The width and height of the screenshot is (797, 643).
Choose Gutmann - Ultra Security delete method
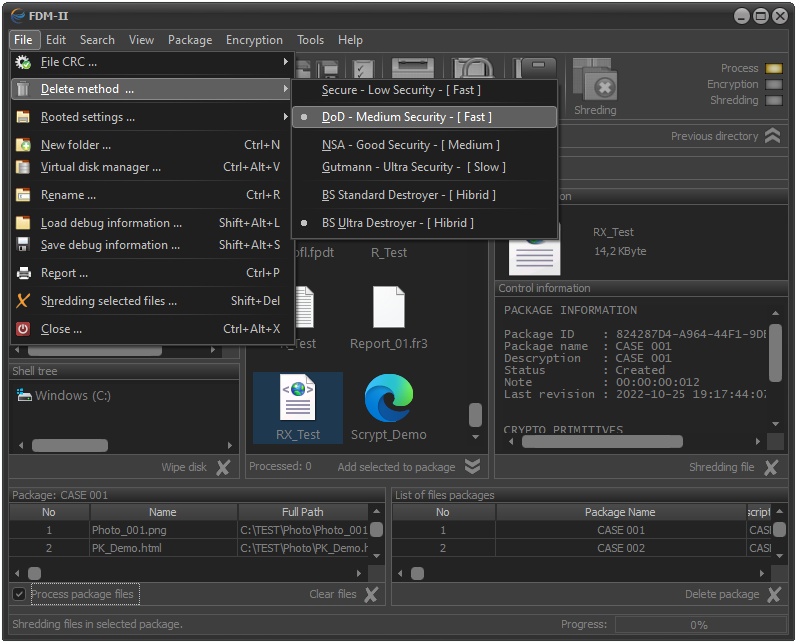coord(424,167)
